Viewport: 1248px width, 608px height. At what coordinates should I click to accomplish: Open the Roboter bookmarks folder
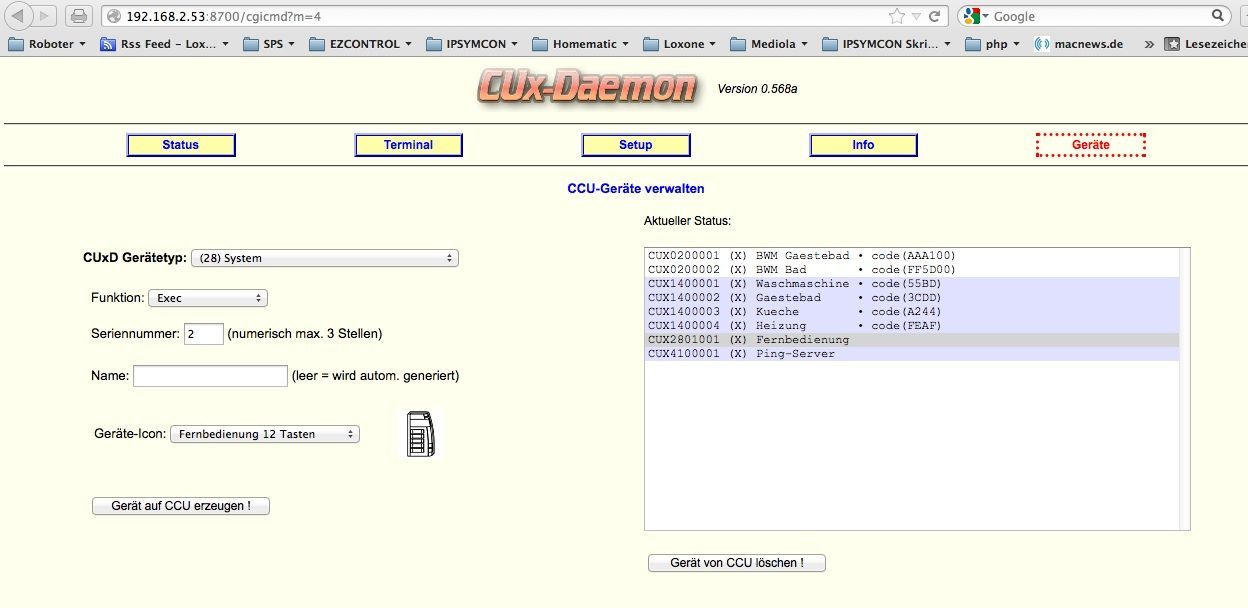pyautogui.click(x=46, y=44)
